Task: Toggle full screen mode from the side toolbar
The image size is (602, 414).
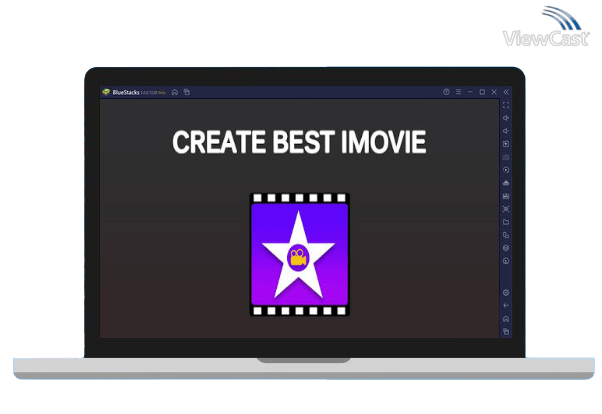Action: 506,105
